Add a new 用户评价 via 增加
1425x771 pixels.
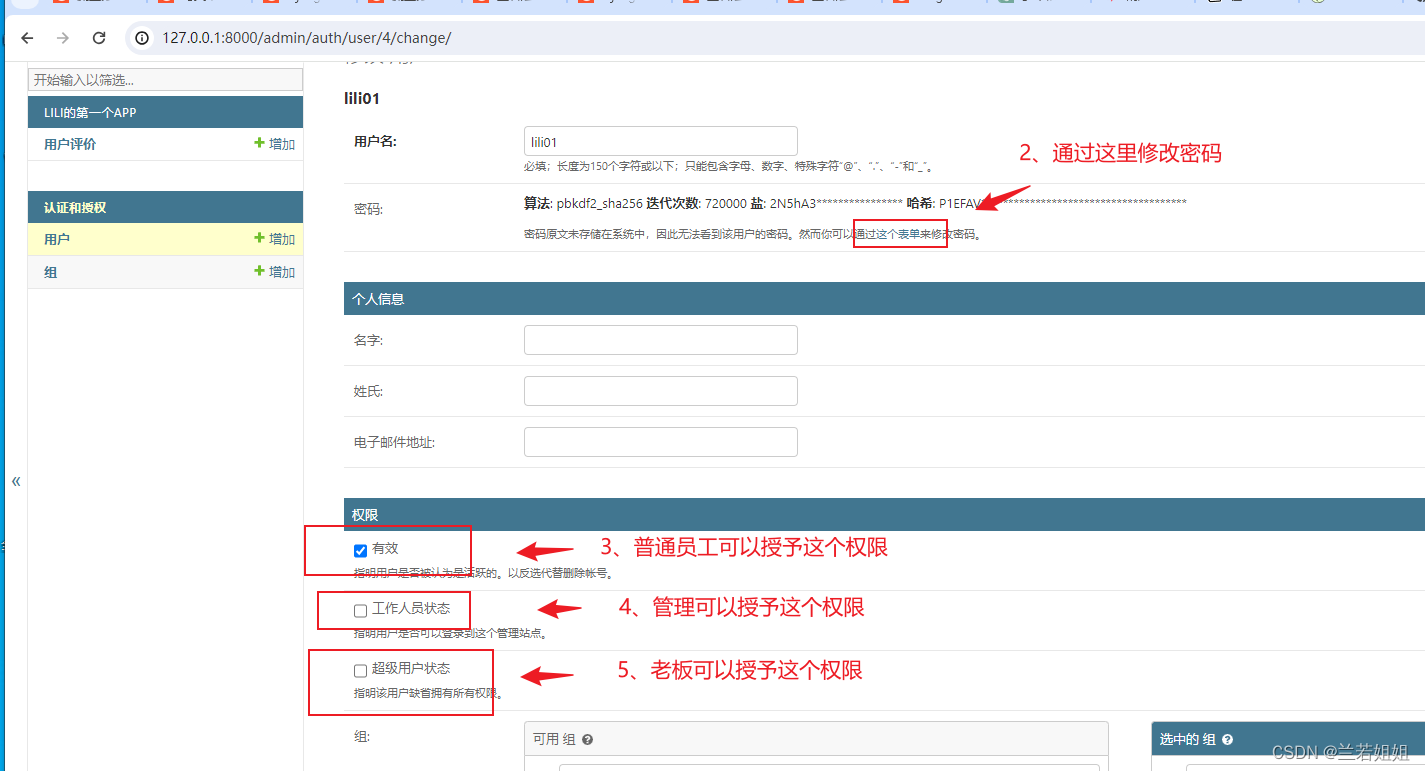(x=275, y=144)
